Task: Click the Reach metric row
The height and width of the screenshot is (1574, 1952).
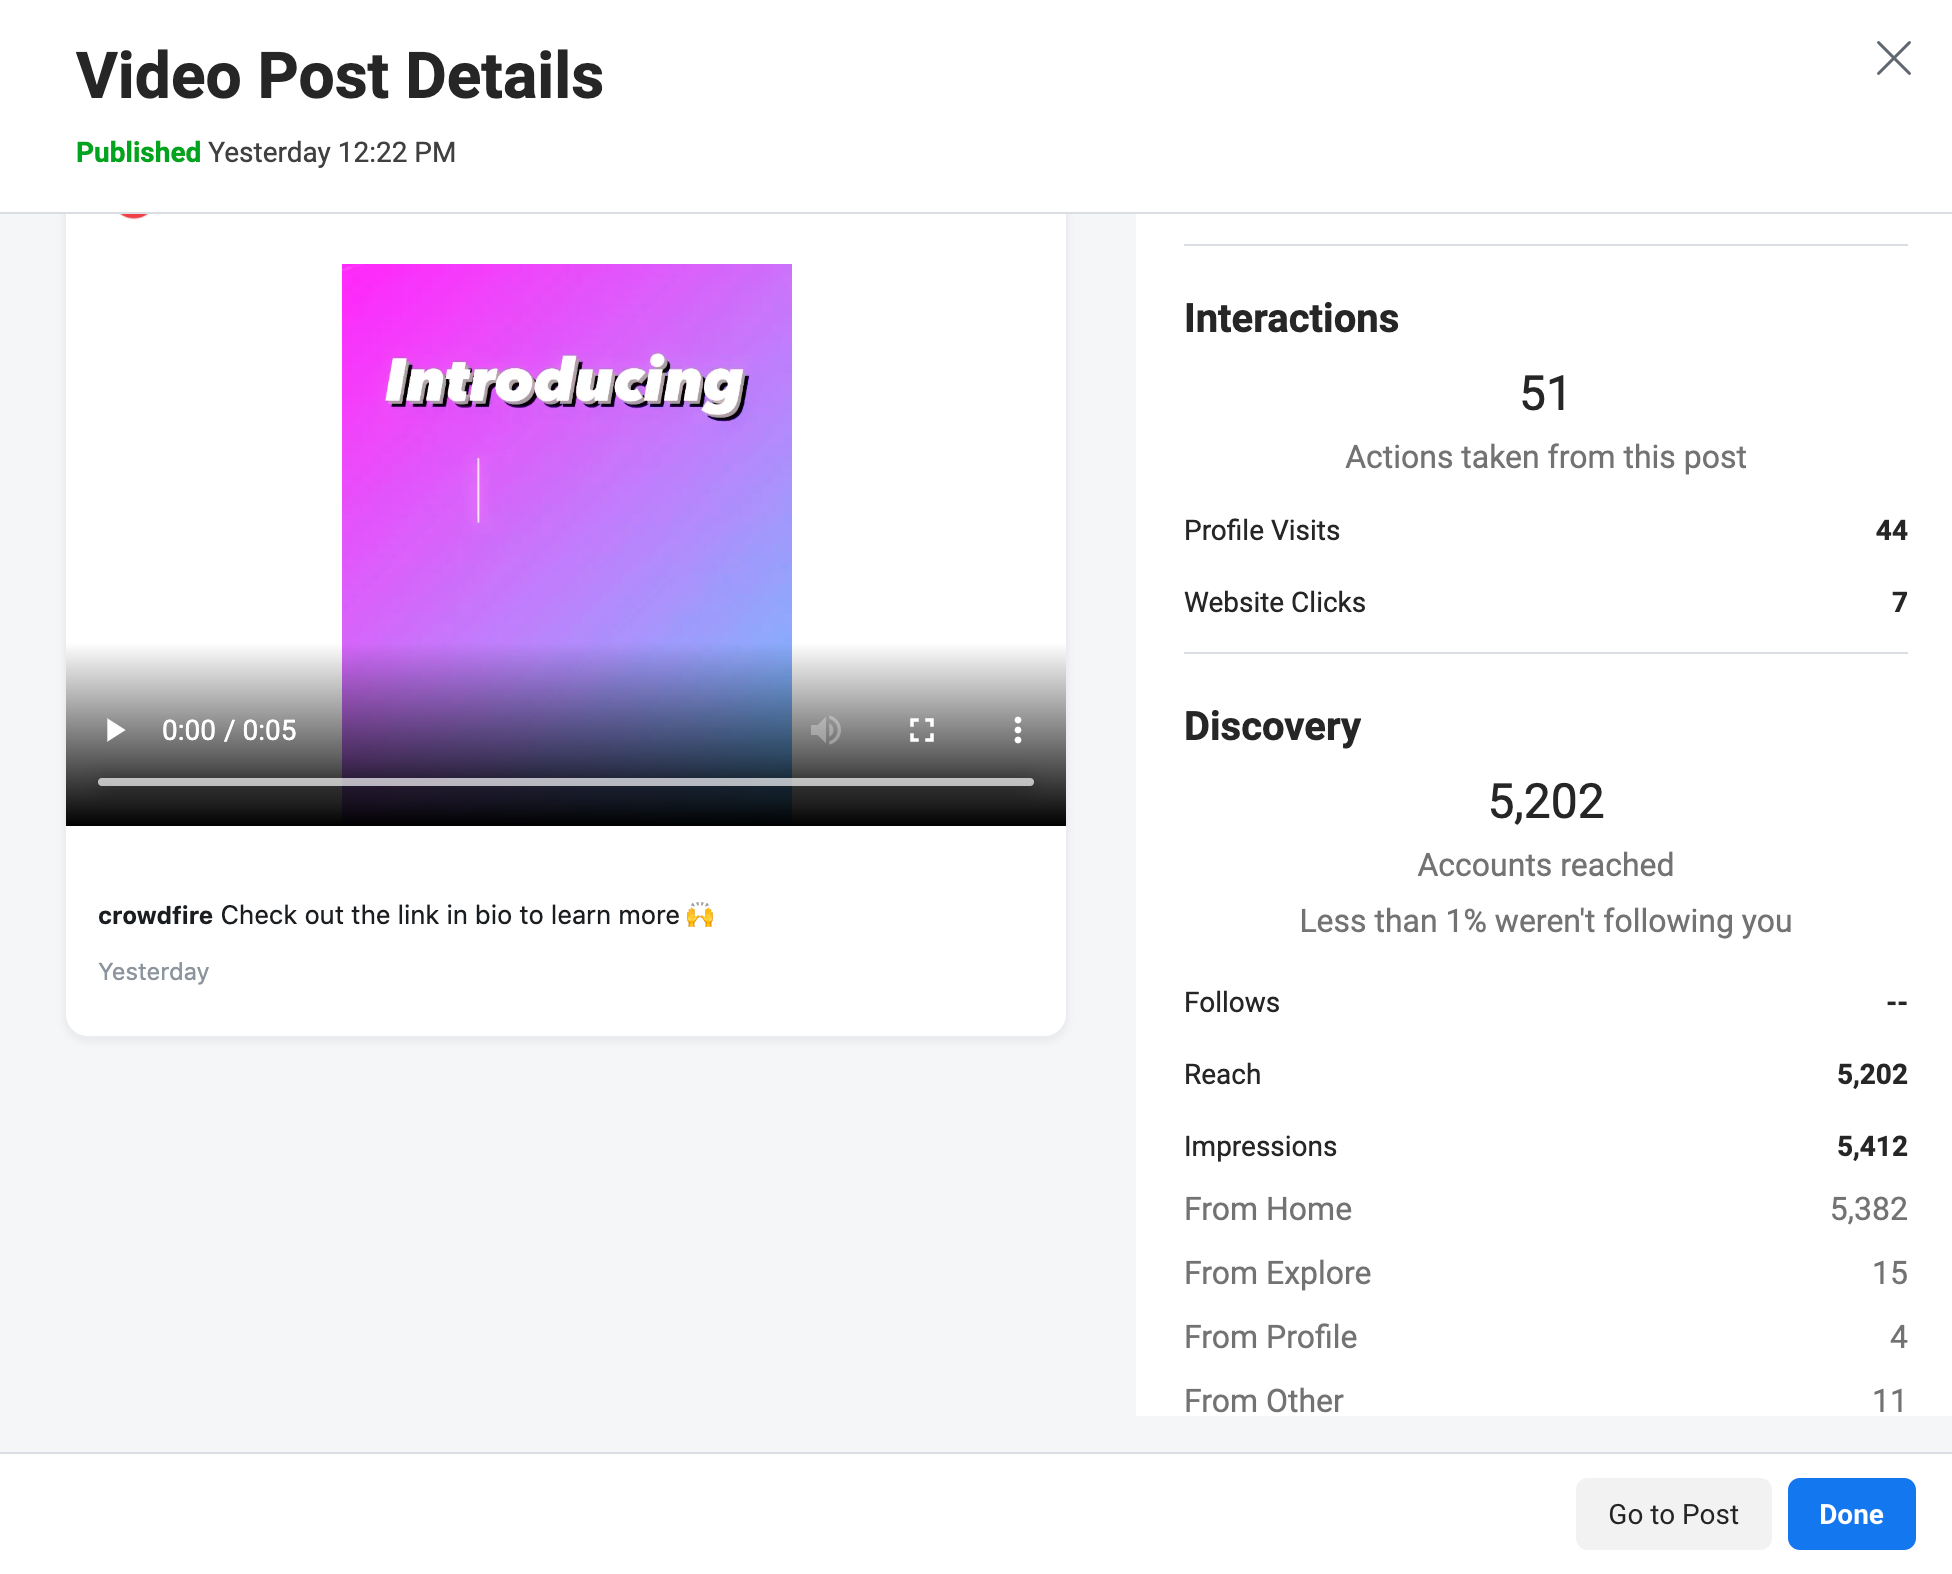Action: click(1545, 1074)
